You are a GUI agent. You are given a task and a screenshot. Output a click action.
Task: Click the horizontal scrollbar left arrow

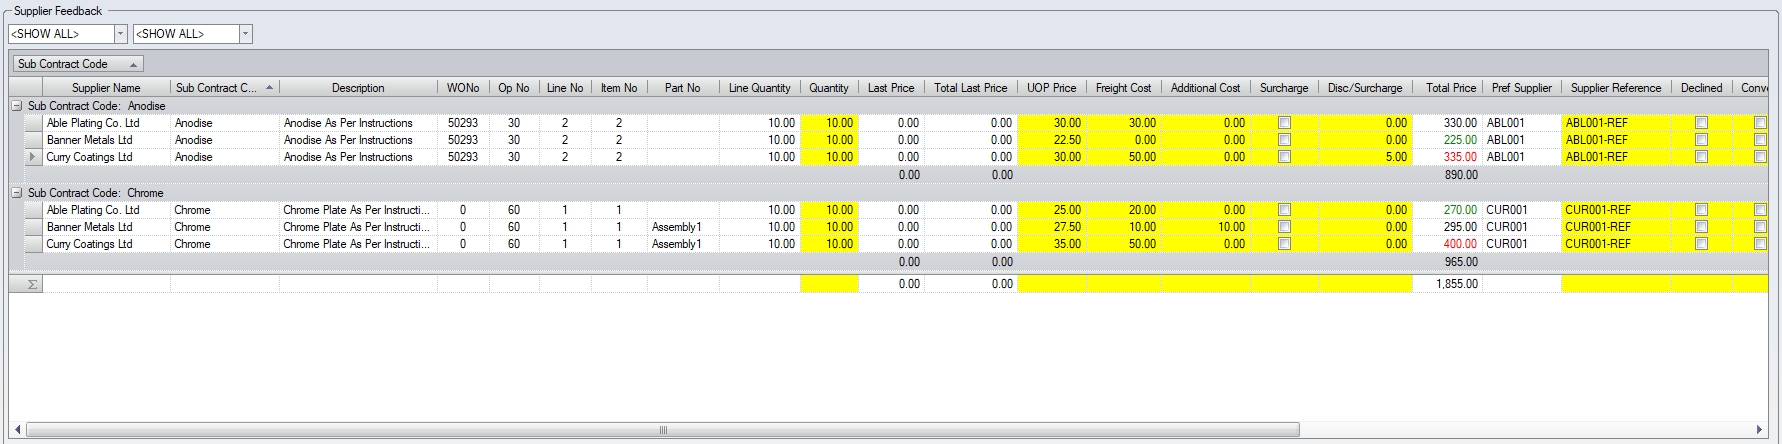click(18, 430)
